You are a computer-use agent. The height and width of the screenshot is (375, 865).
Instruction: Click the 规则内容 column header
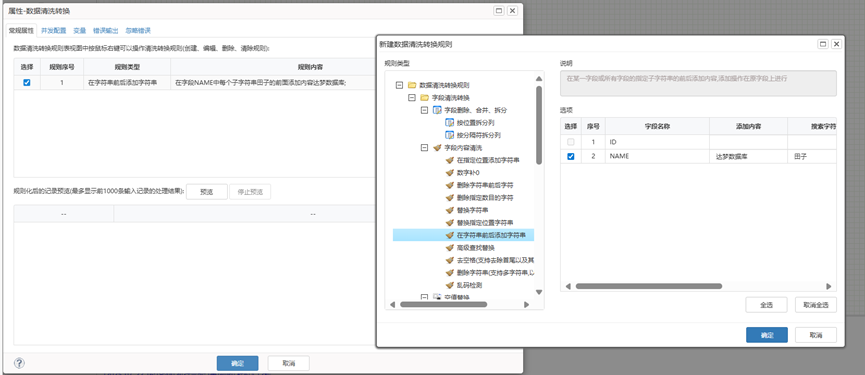point(311,67)
